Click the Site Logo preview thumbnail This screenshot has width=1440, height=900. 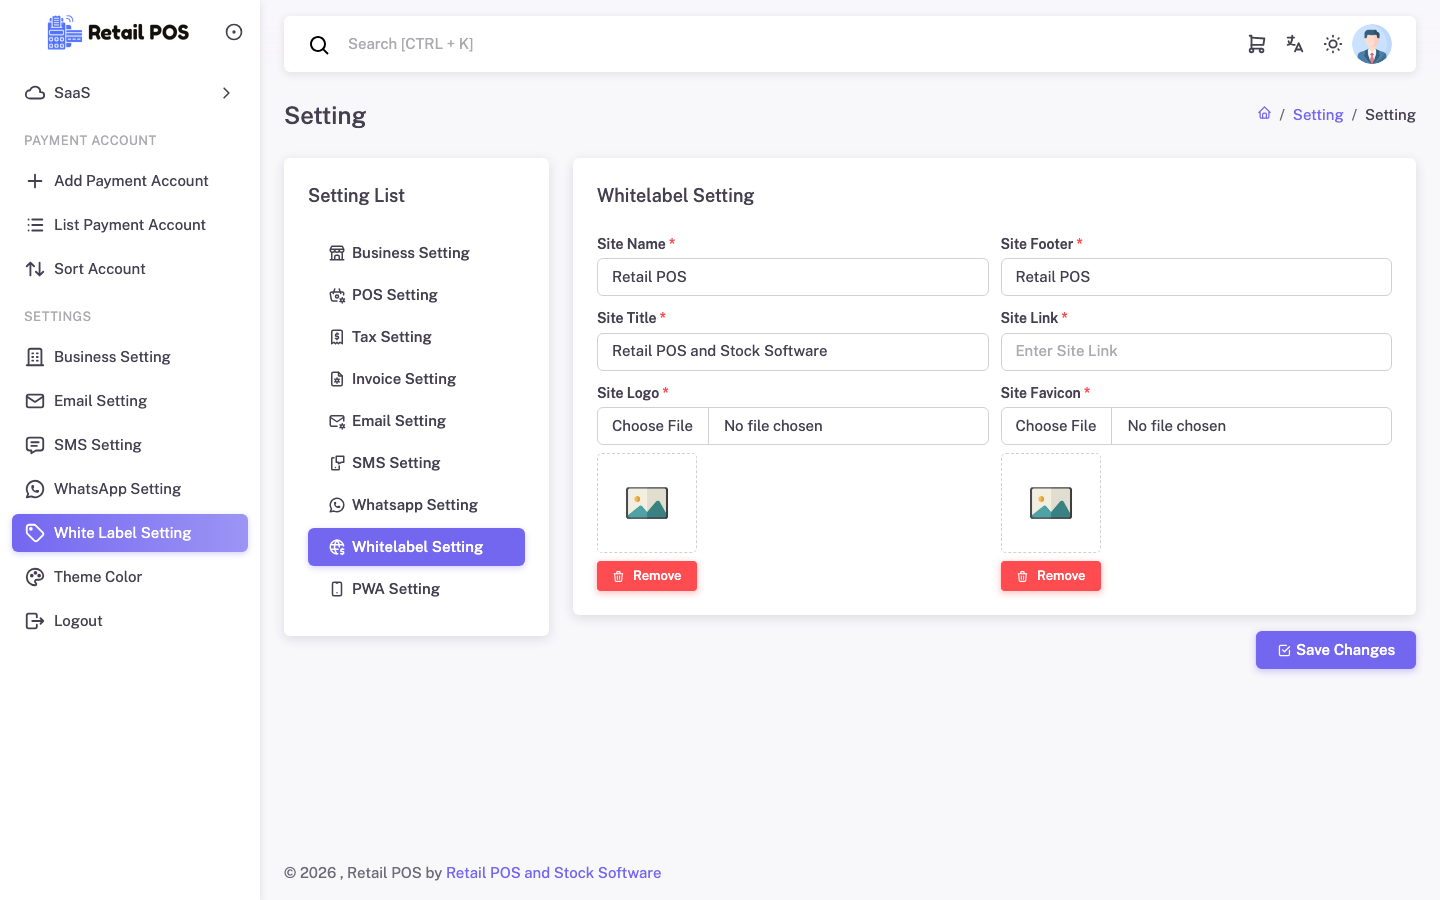point(647,503)
